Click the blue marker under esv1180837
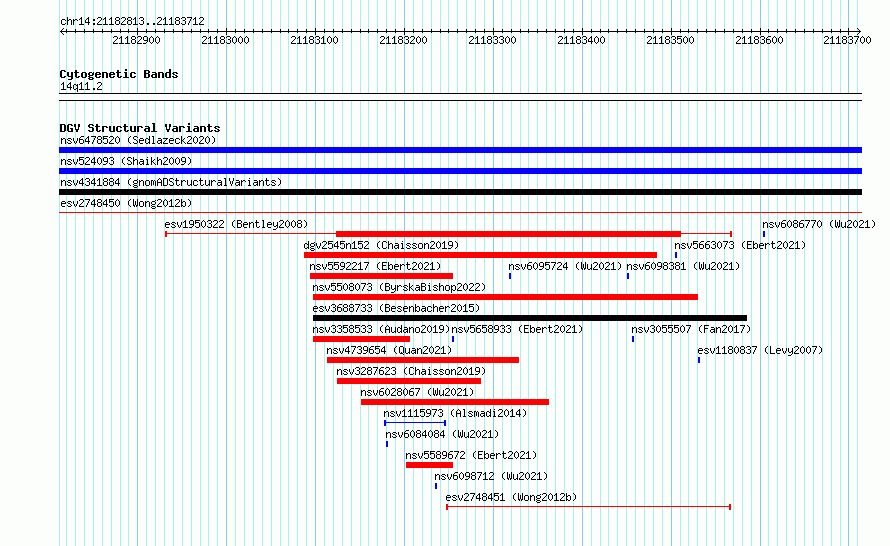Image resolution: width=890 pixels, height=546 pixels. pos(699,360)
